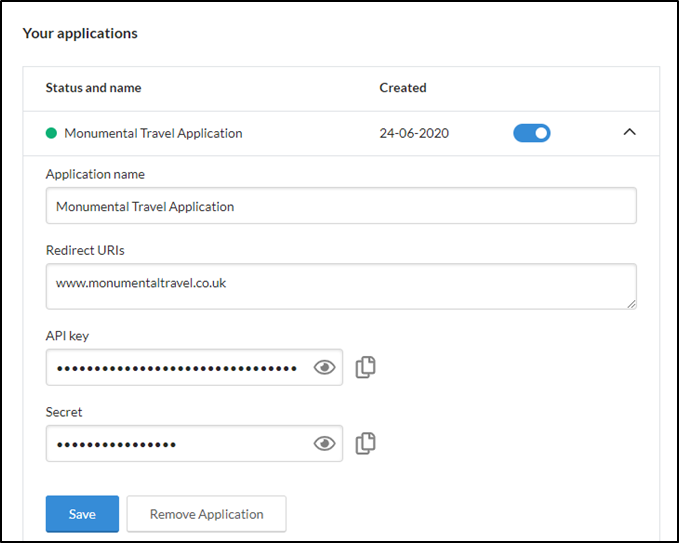Click inside the masked API key field

(176, 368)
